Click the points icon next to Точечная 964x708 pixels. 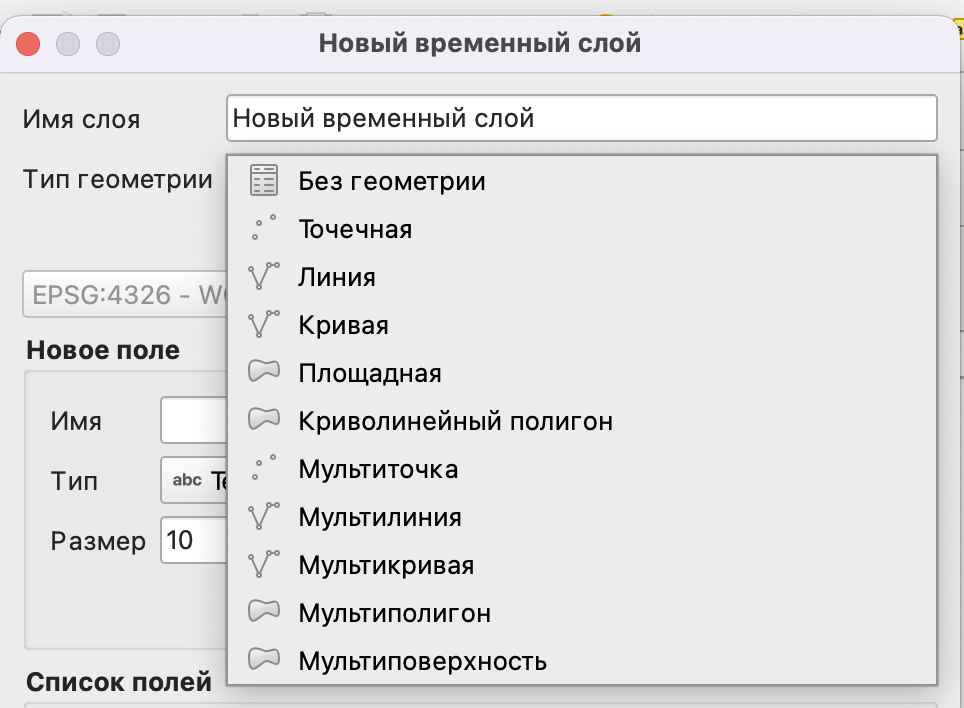[x=263, y=229]
